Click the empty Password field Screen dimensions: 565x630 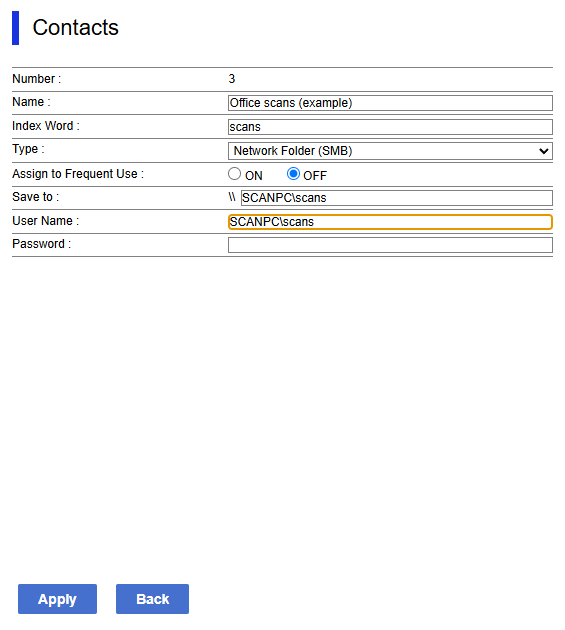coord(390,245)
